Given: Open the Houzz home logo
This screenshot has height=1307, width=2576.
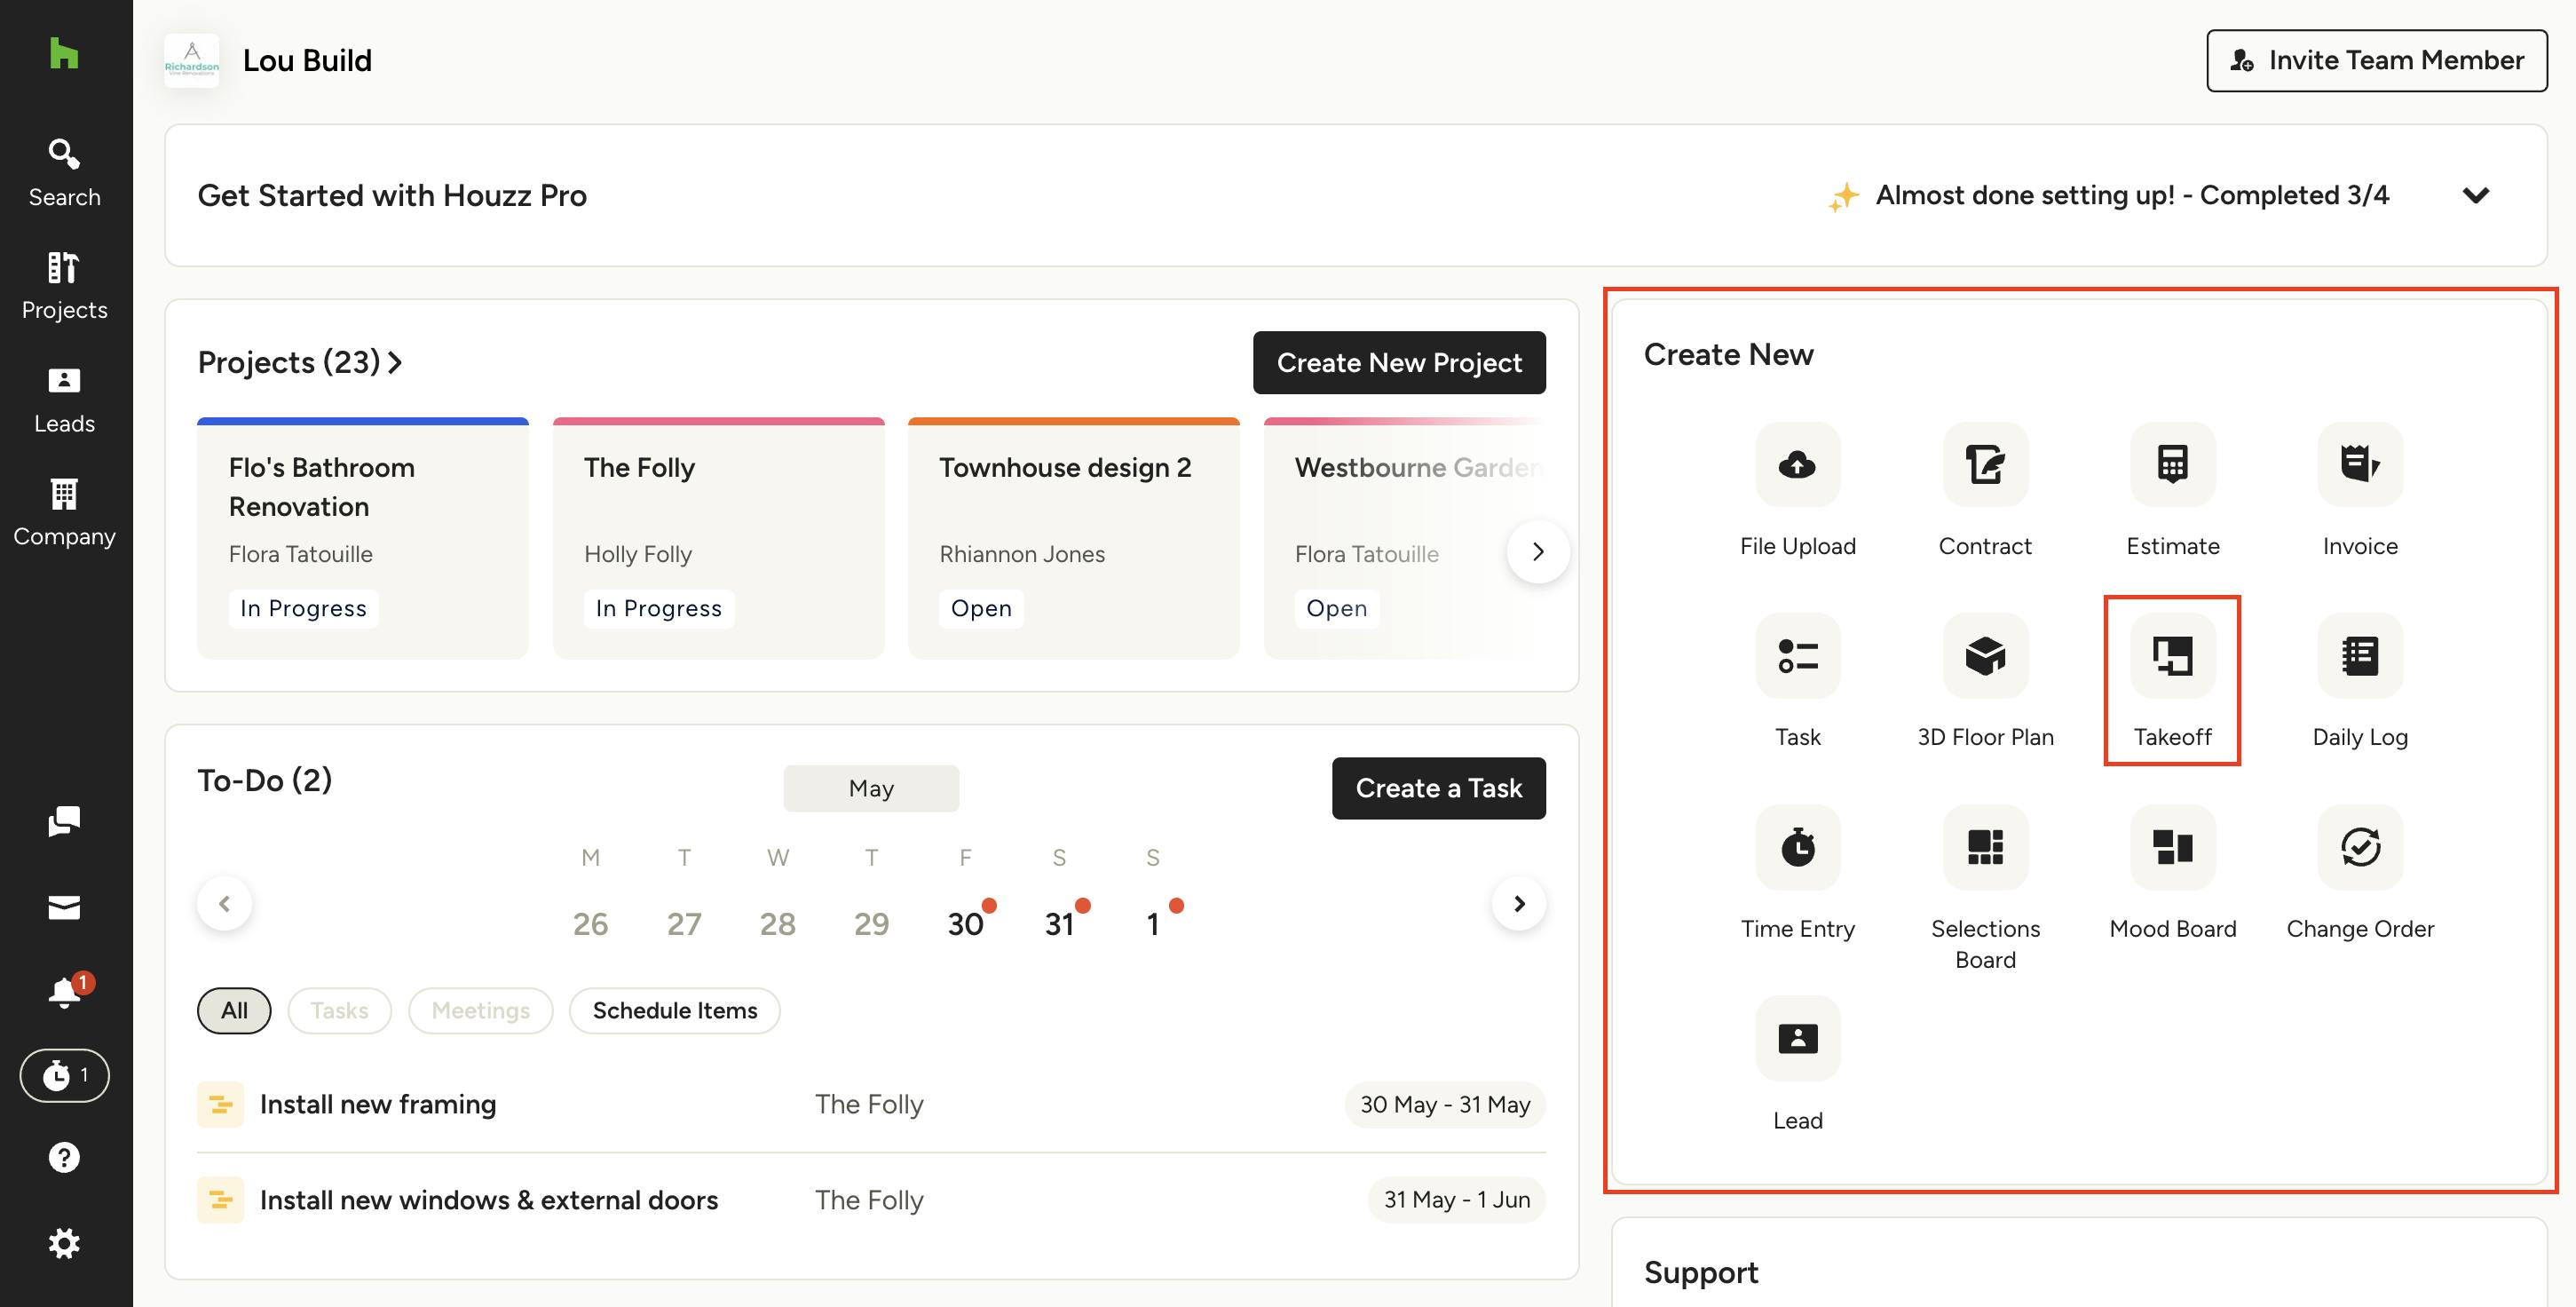Looking at the screenshot, I should 64,53.
